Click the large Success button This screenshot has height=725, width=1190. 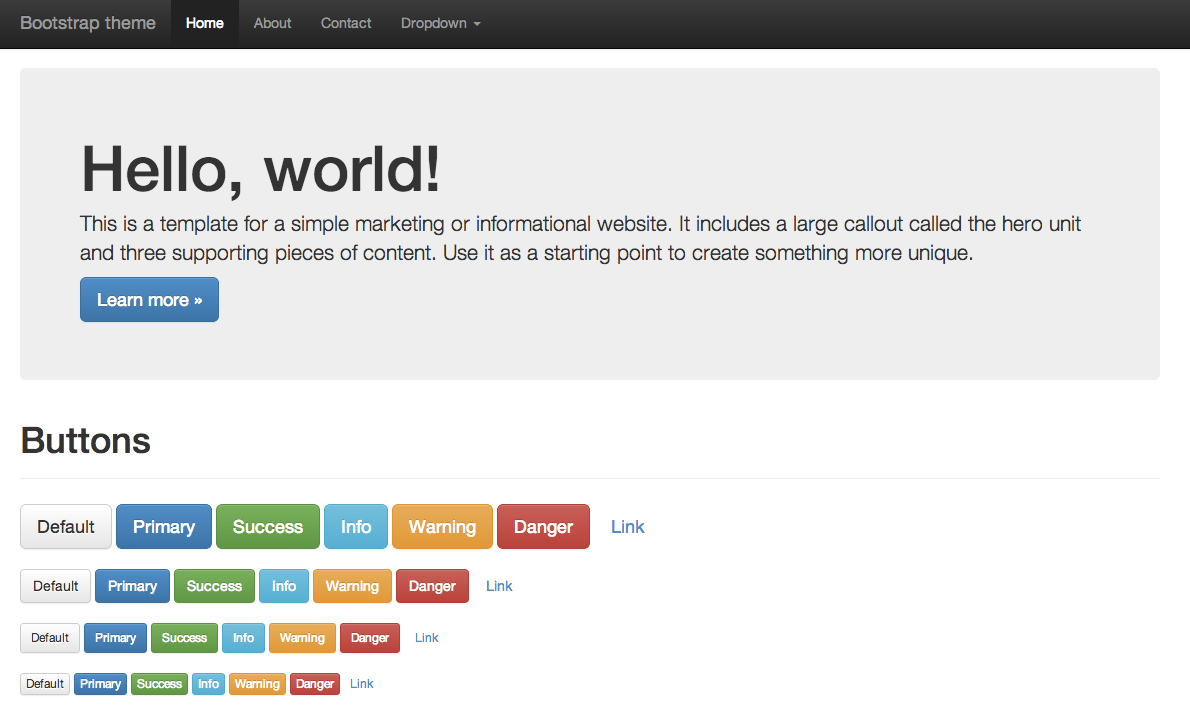coord(267,526)
